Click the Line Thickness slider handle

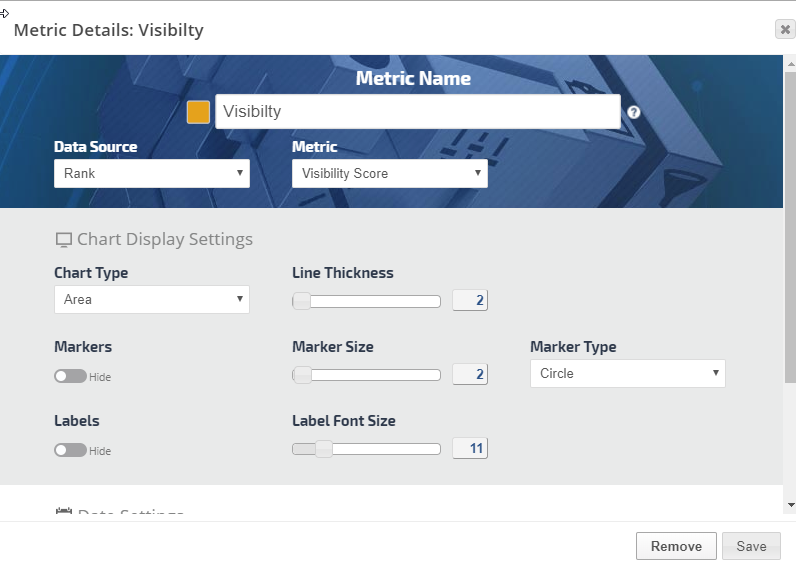coord(301,301)
